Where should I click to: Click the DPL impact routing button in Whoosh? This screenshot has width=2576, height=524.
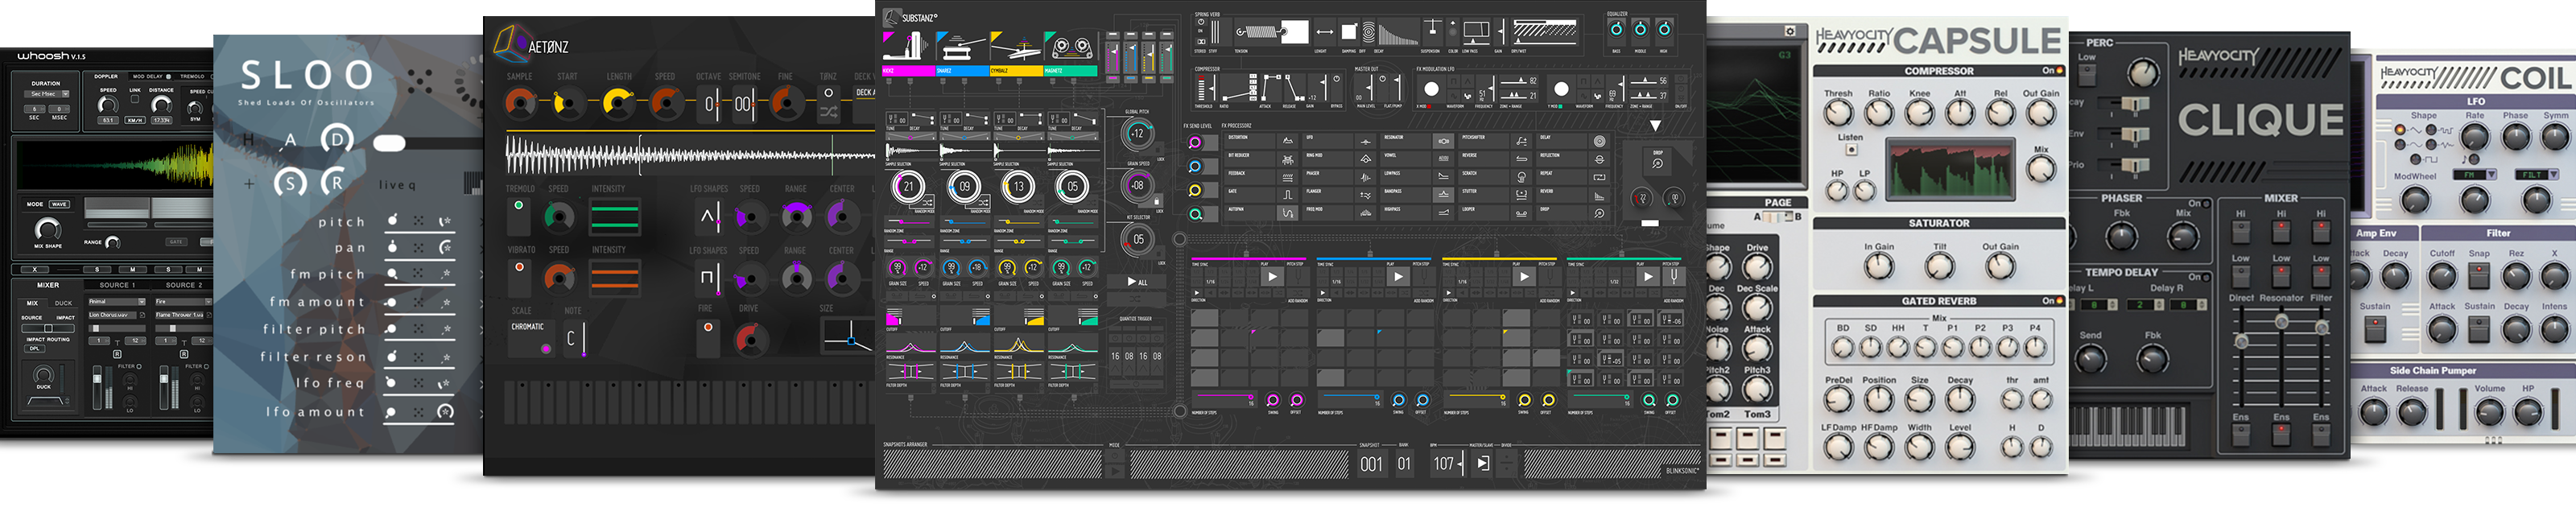pyautogui.click(x=36, y=348)
